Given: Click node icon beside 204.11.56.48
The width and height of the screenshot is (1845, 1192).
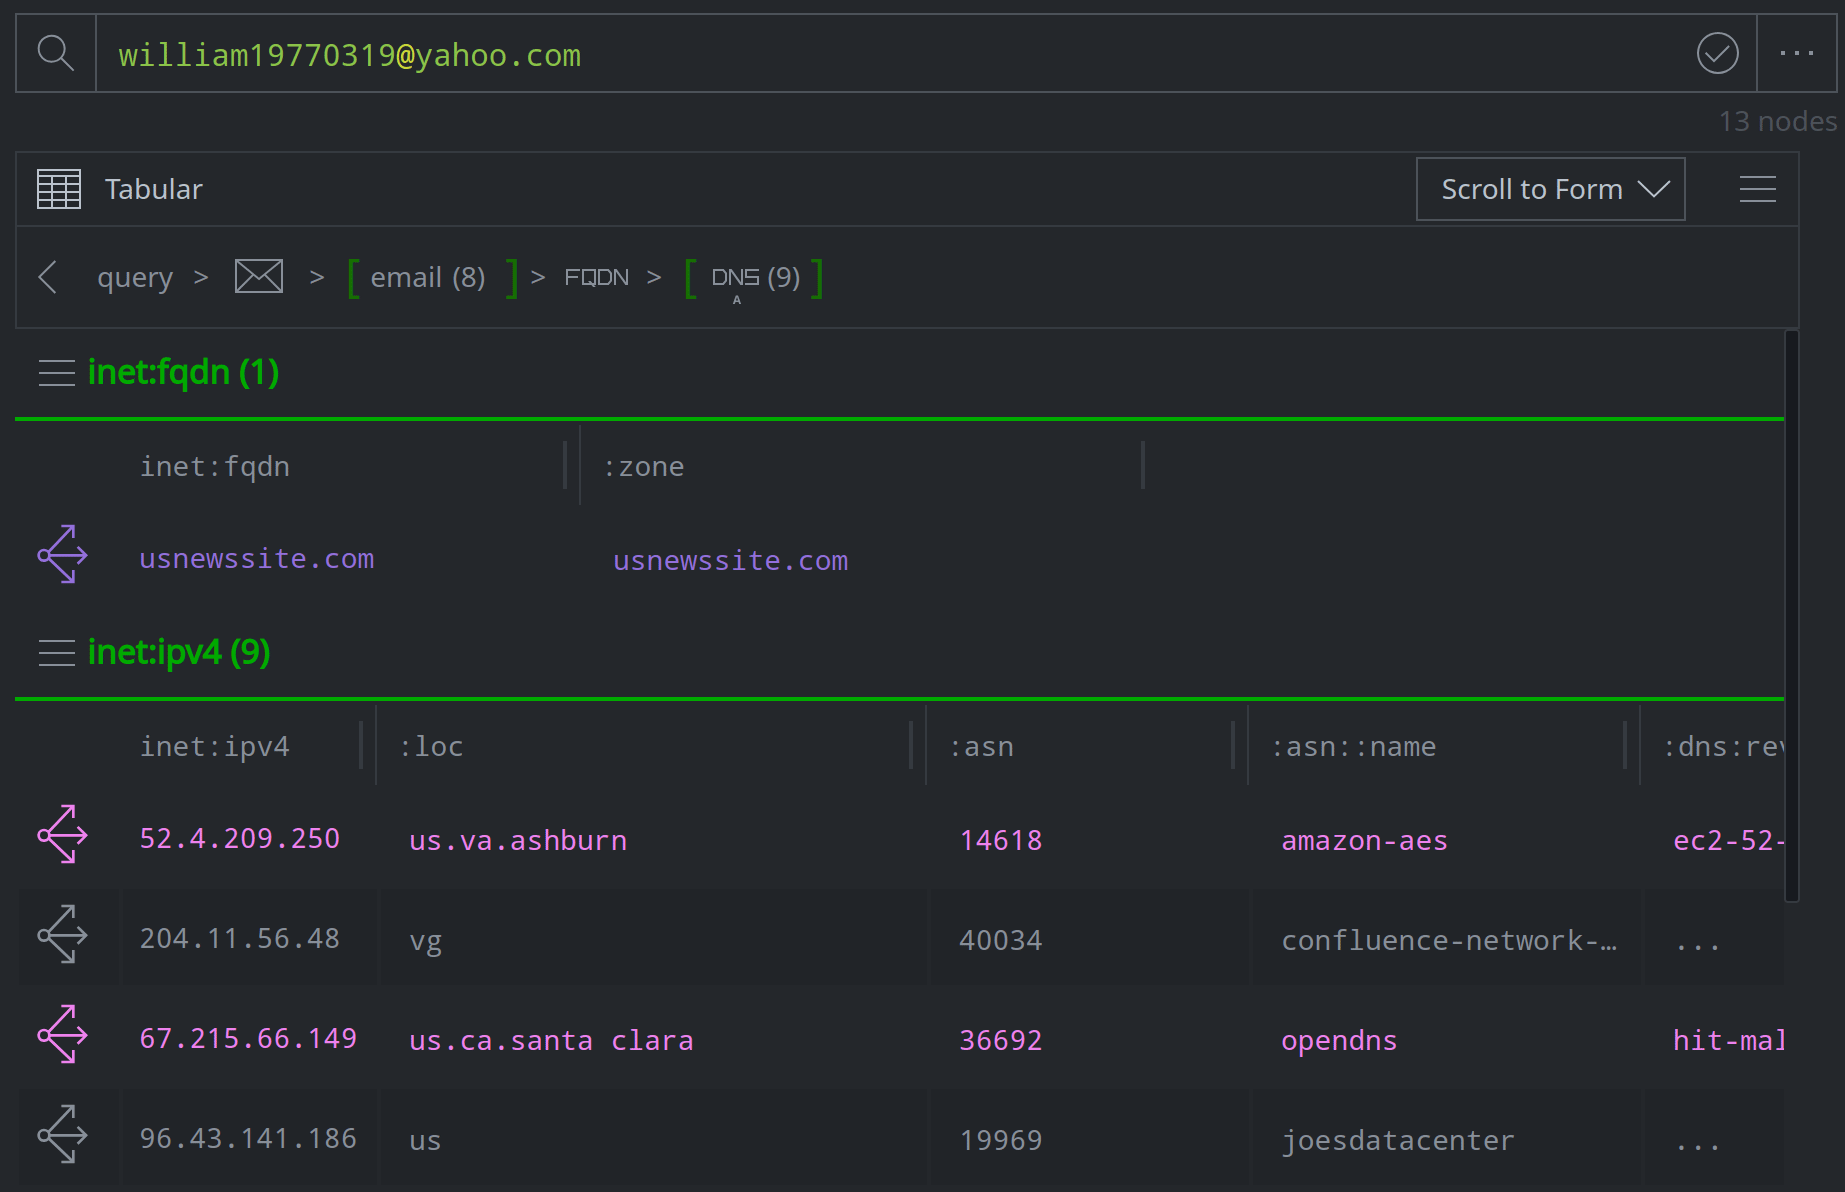Looking at the screenshot, I should (x=63, y=934).
